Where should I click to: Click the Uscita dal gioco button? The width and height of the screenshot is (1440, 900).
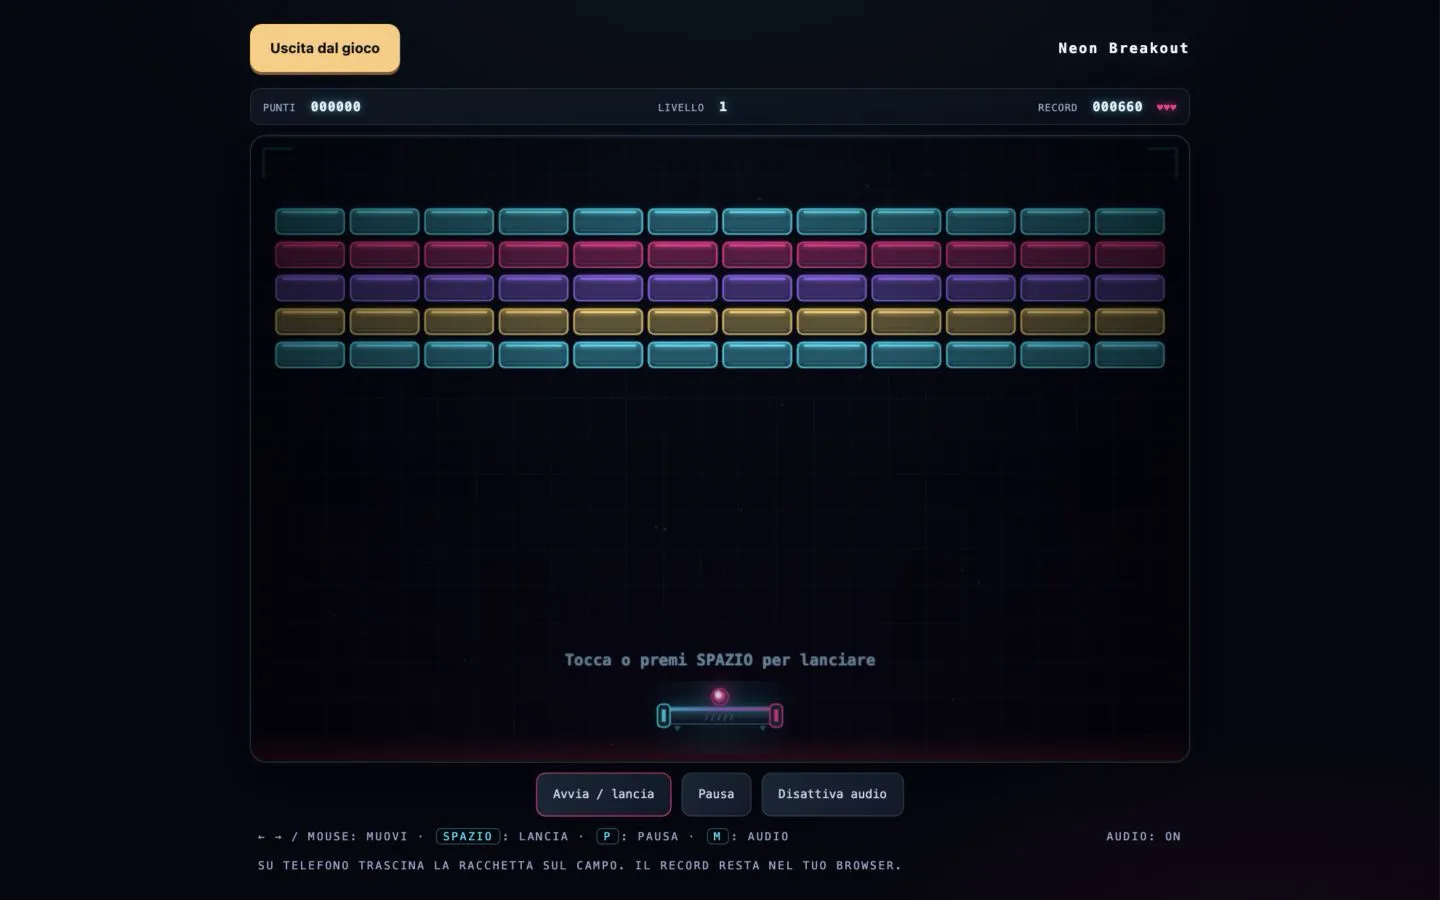tap(325, 48)
